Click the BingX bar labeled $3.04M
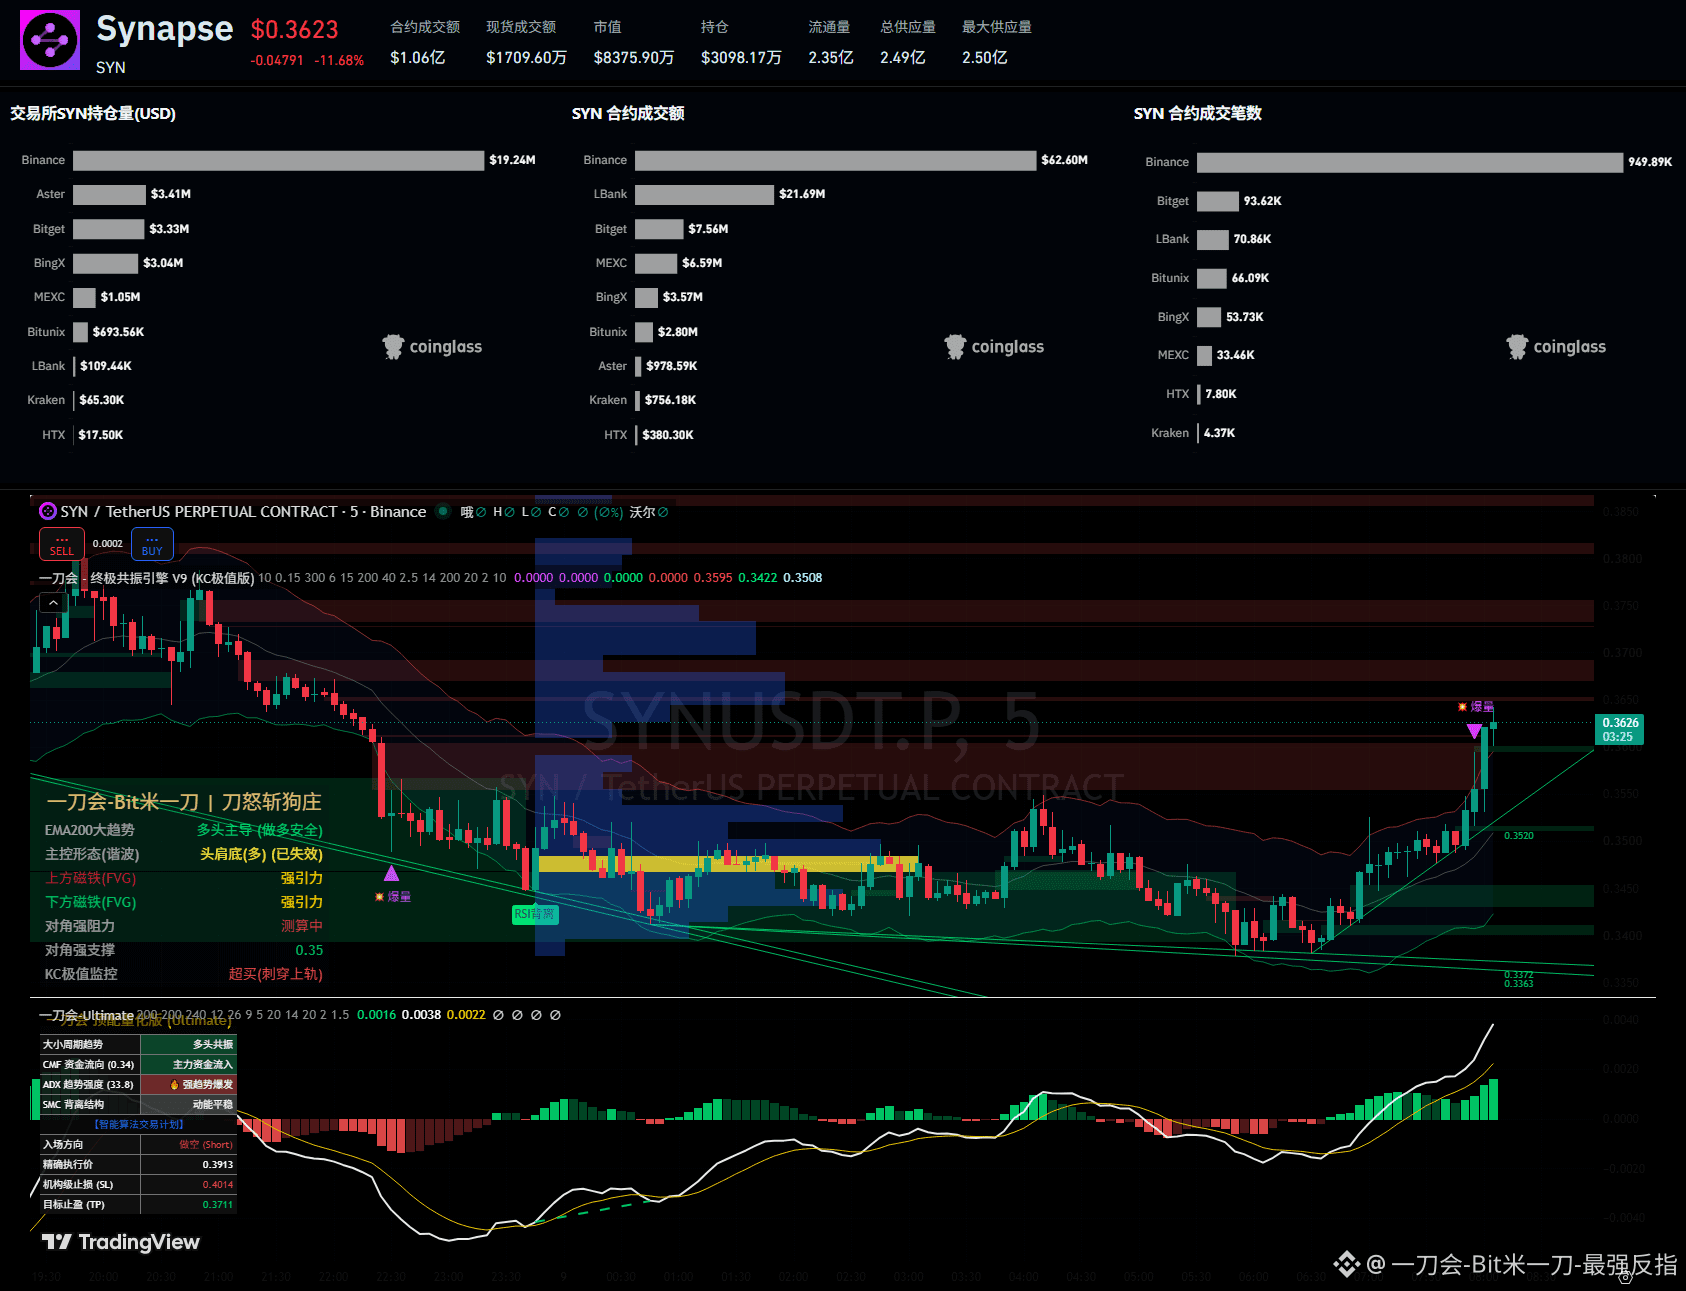 (105, 263)
